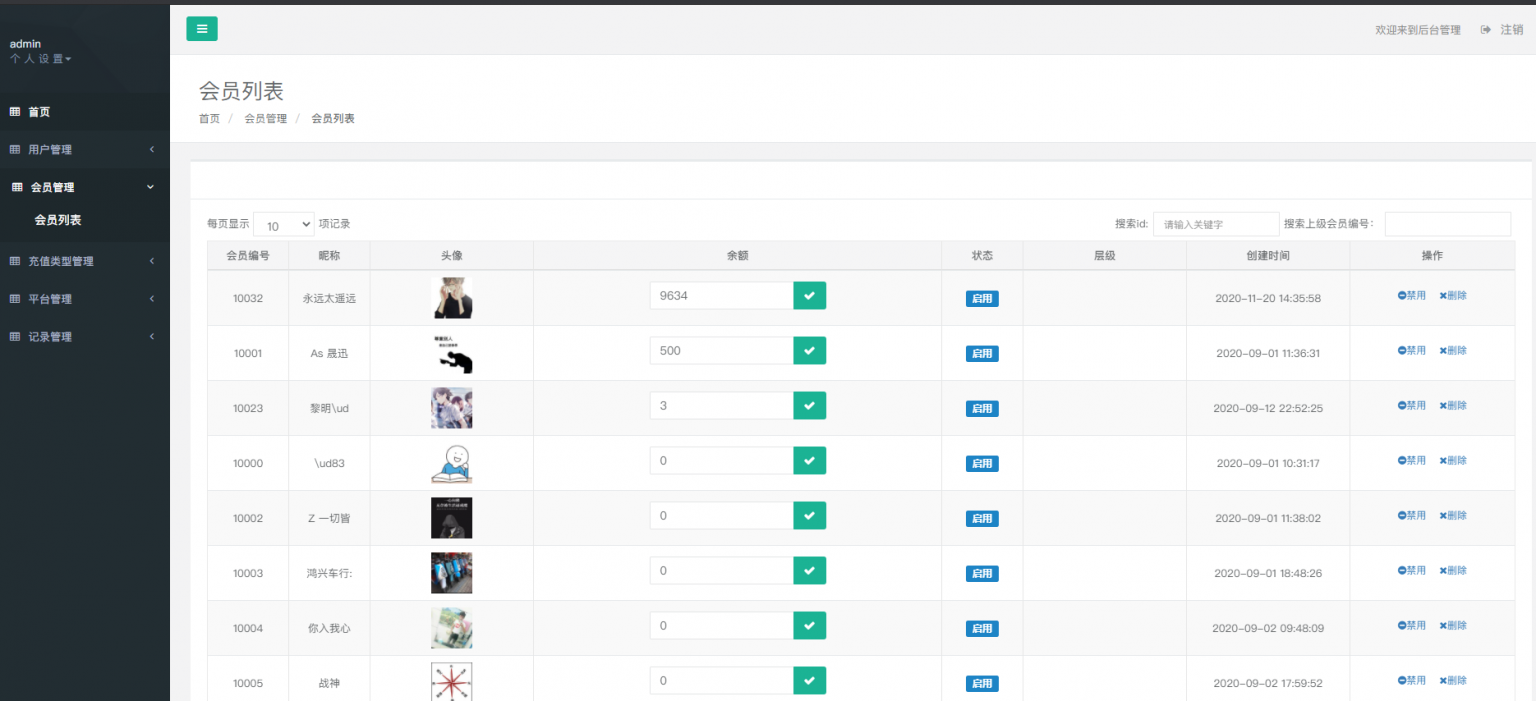
Task: Open the records-per-page dropdown showing 10
Action: (x=284, y=225)
